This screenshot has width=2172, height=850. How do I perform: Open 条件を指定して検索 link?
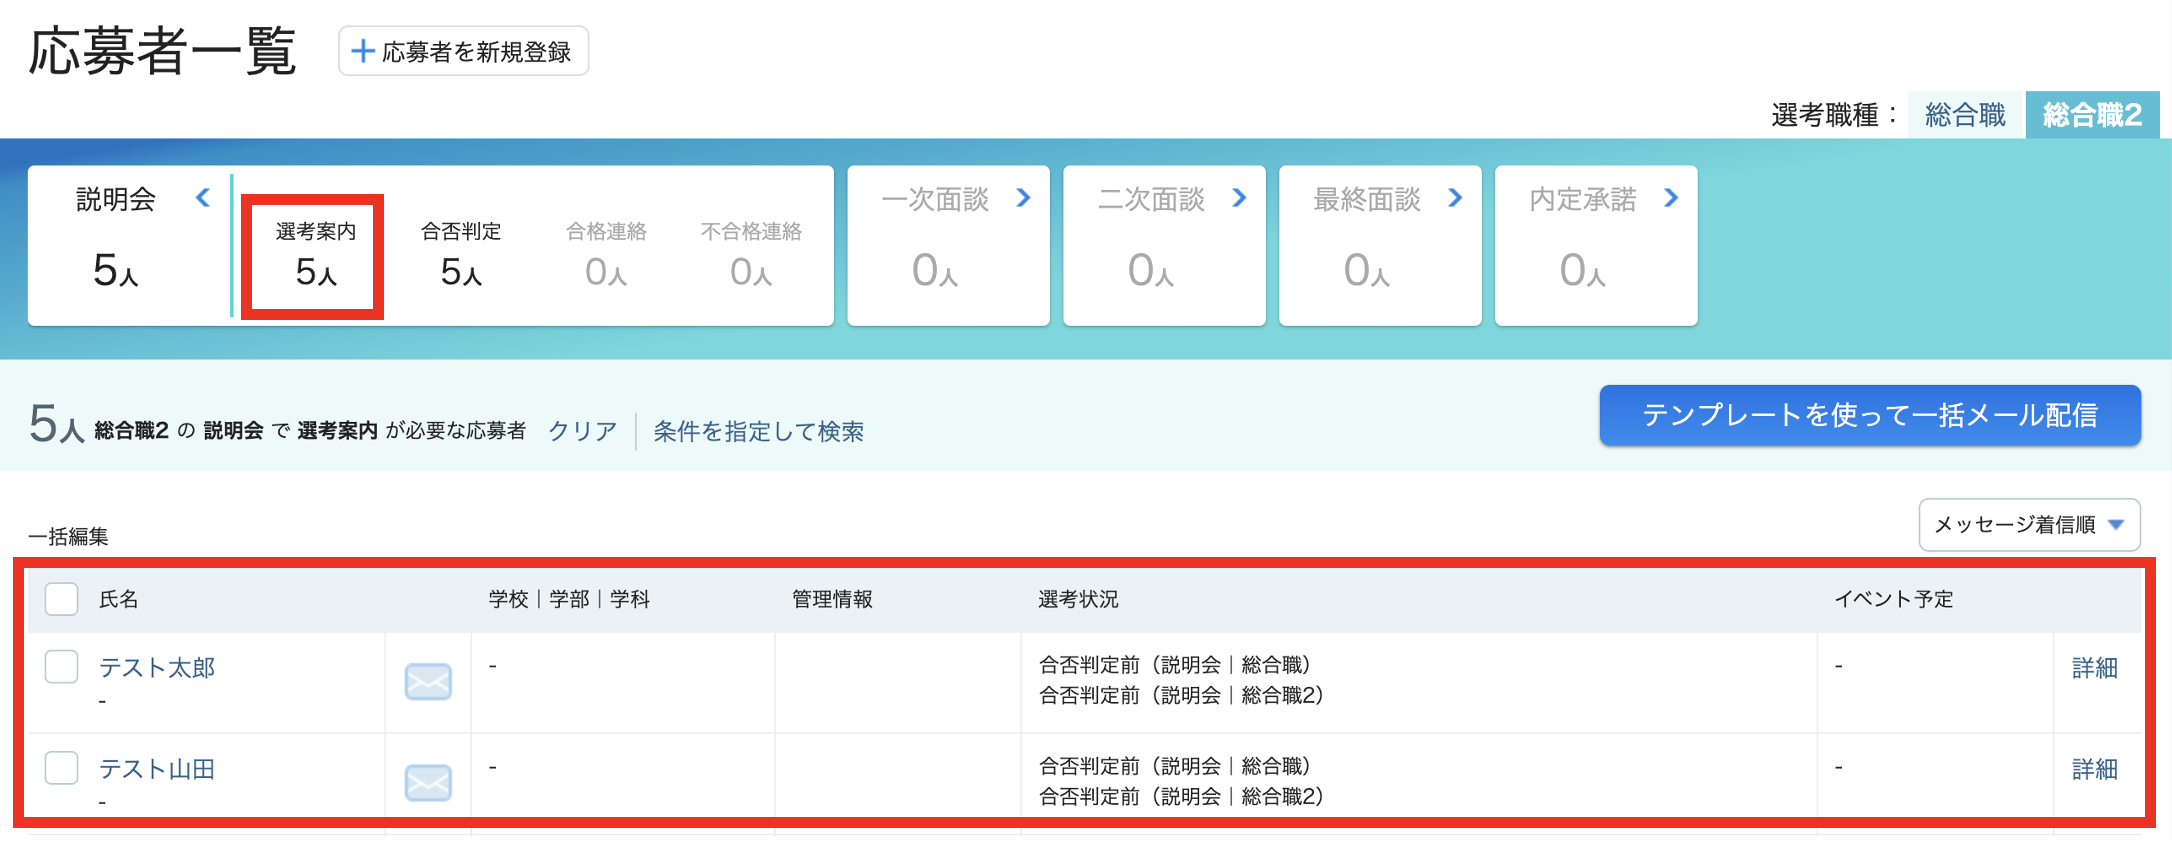[x=759, y=431]
